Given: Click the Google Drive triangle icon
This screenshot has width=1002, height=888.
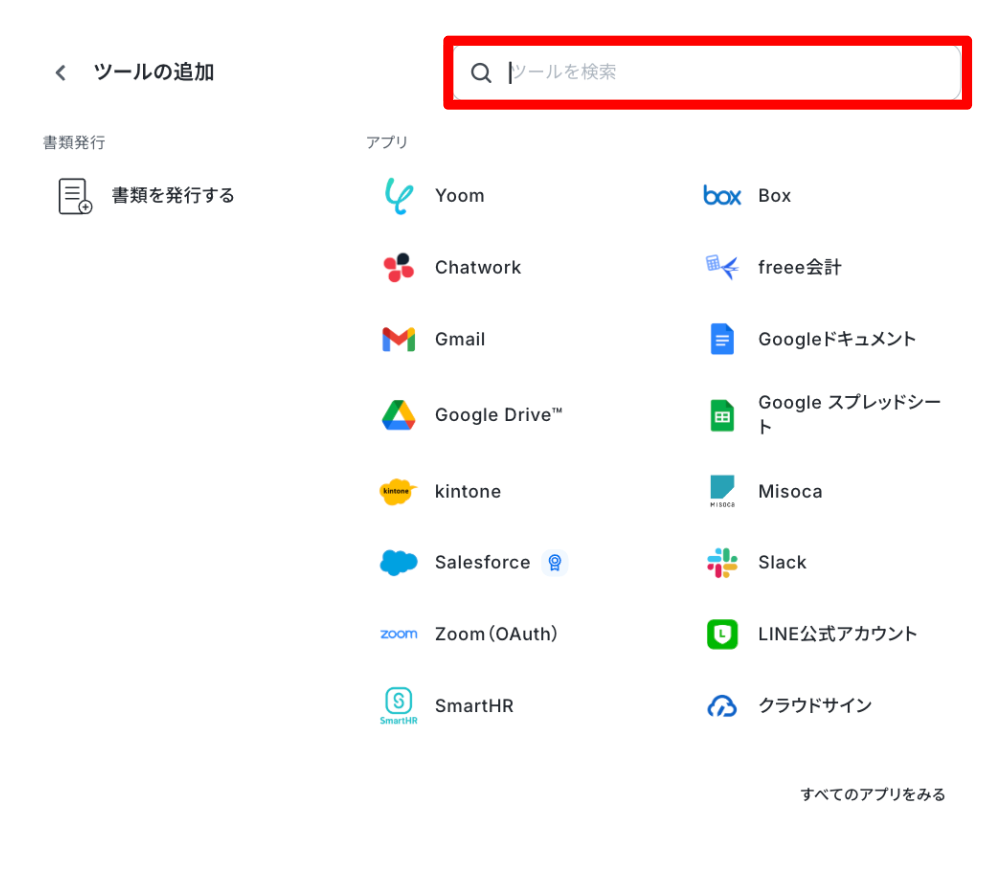Looking at the screenshot, I should [399, 415].
